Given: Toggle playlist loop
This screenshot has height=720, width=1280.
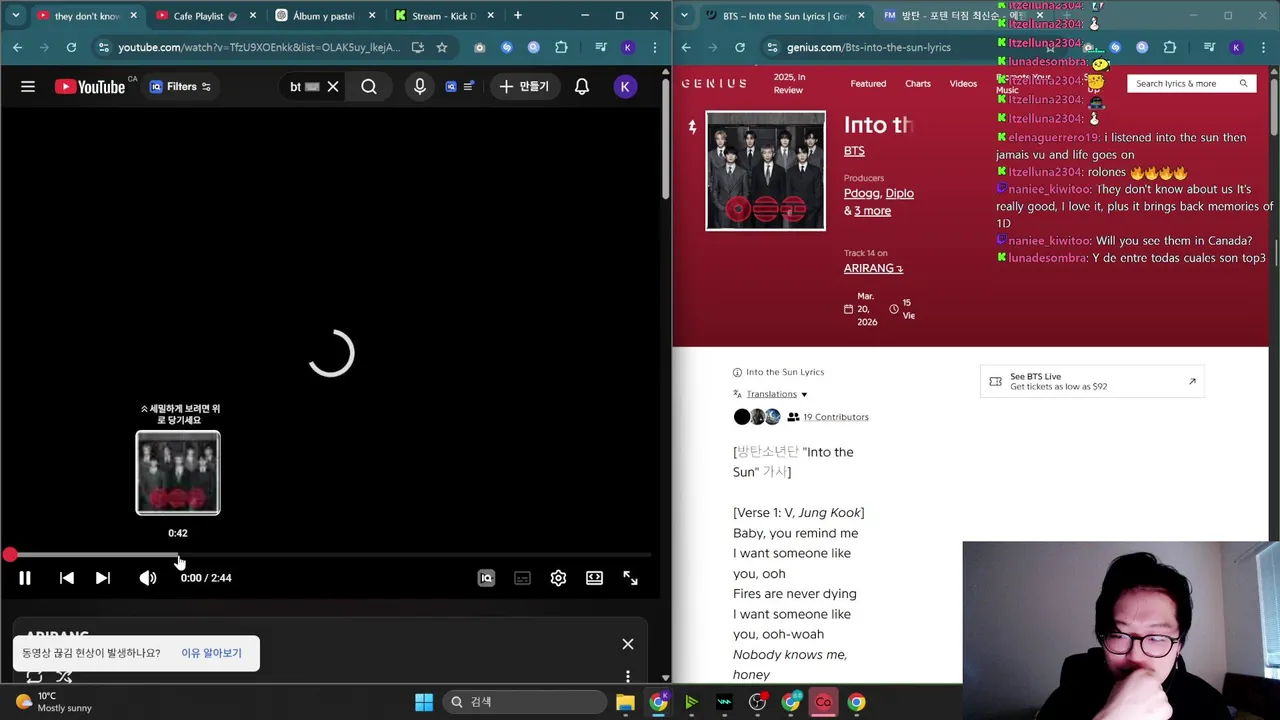Looking at the screenshot, I should [35, 677].
